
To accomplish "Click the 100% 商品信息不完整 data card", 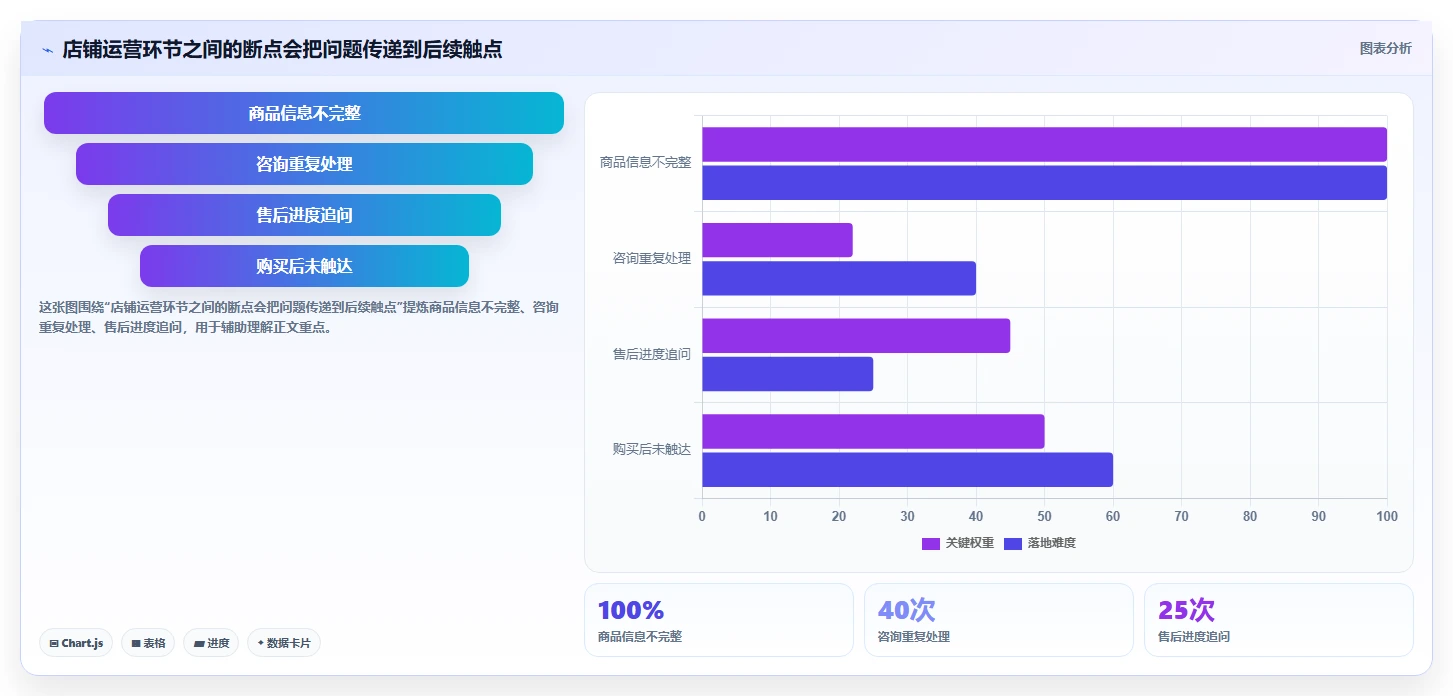I will 719,620.
